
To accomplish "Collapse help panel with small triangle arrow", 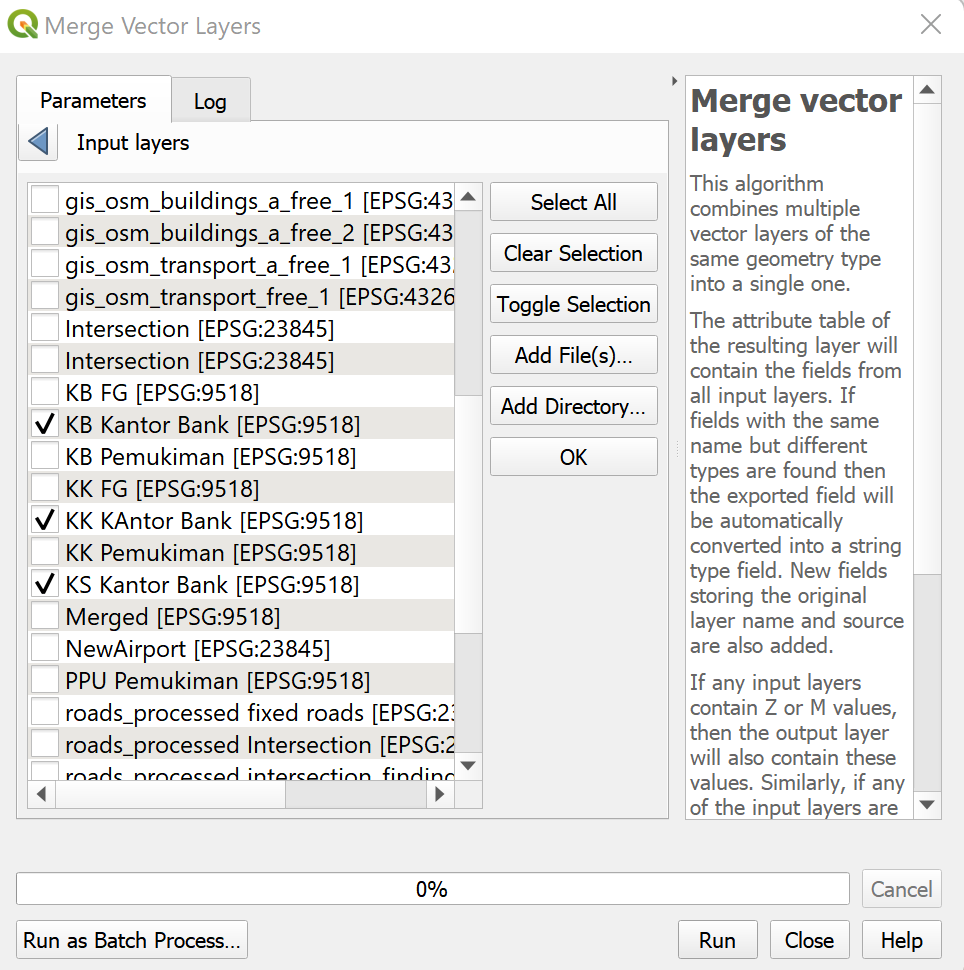I will [675, 82].
